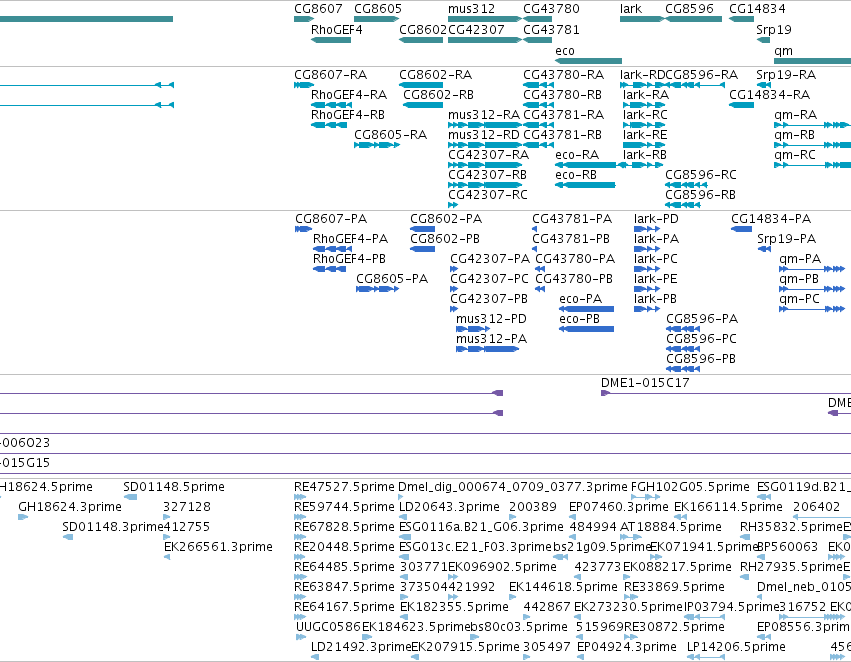Image resolution: width=851 pixels, height=662 pixels.
Task: Select the RhoGEF4 gene bar
Action: (331, 40)
